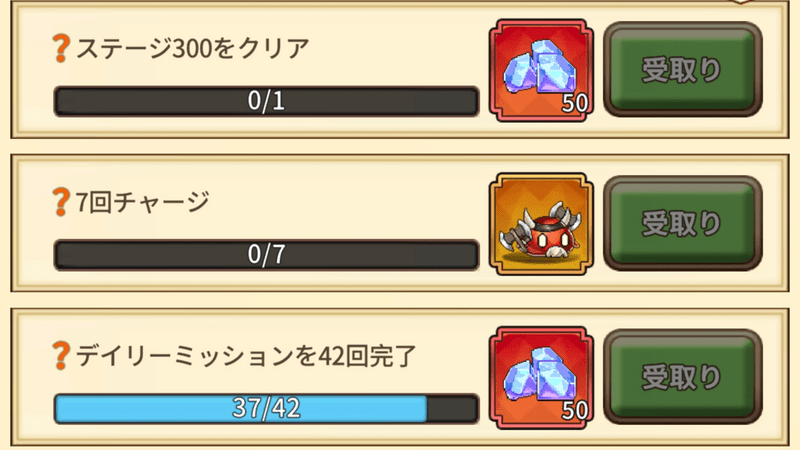Claim 受取り for 42 daily missions
The width and height of the screenshot is (800, 450).
(x=683, y=377)
